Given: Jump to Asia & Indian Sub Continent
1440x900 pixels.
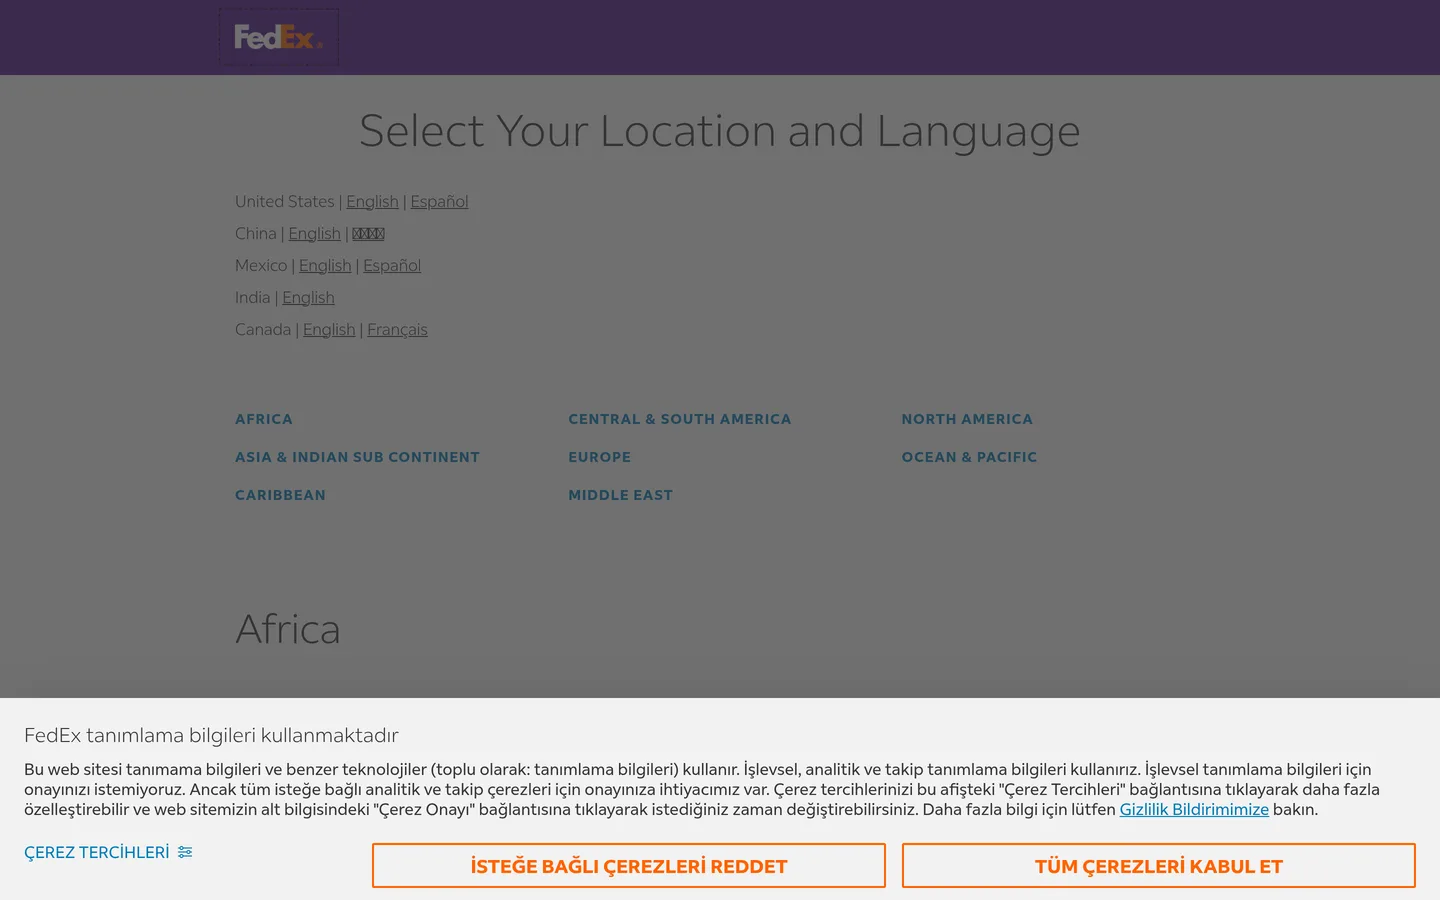Looking at the screenshot, I should click(357, 457).
